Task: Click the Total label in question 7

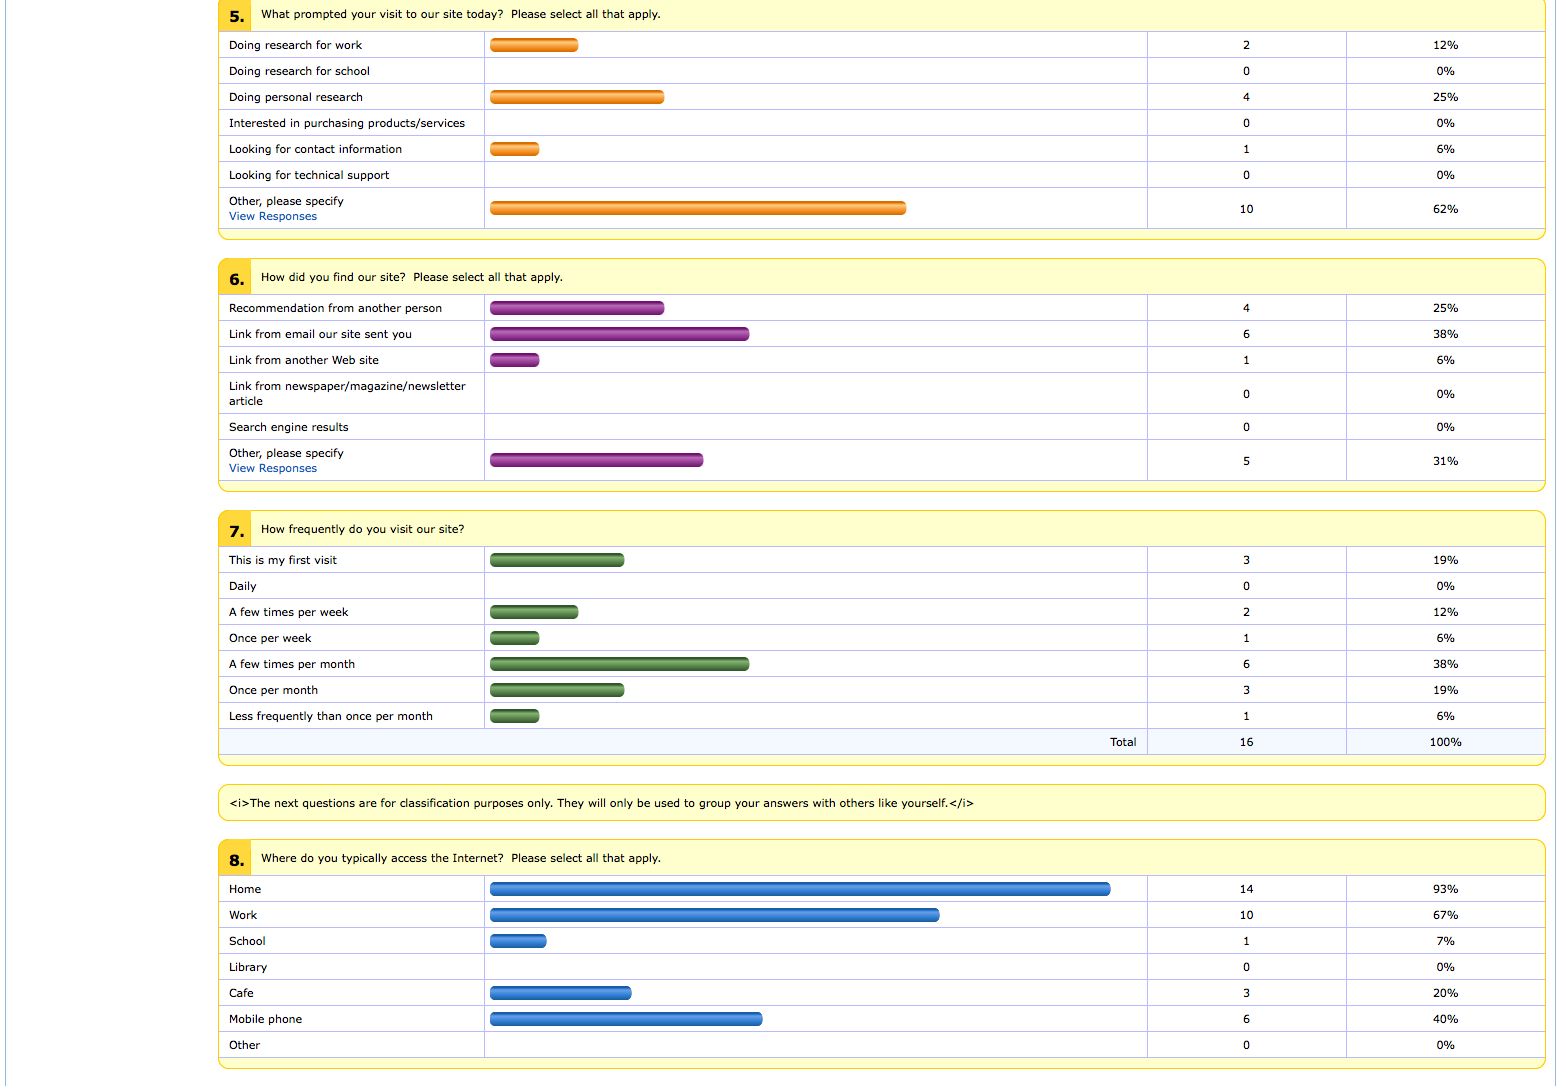Action: 1122,742
